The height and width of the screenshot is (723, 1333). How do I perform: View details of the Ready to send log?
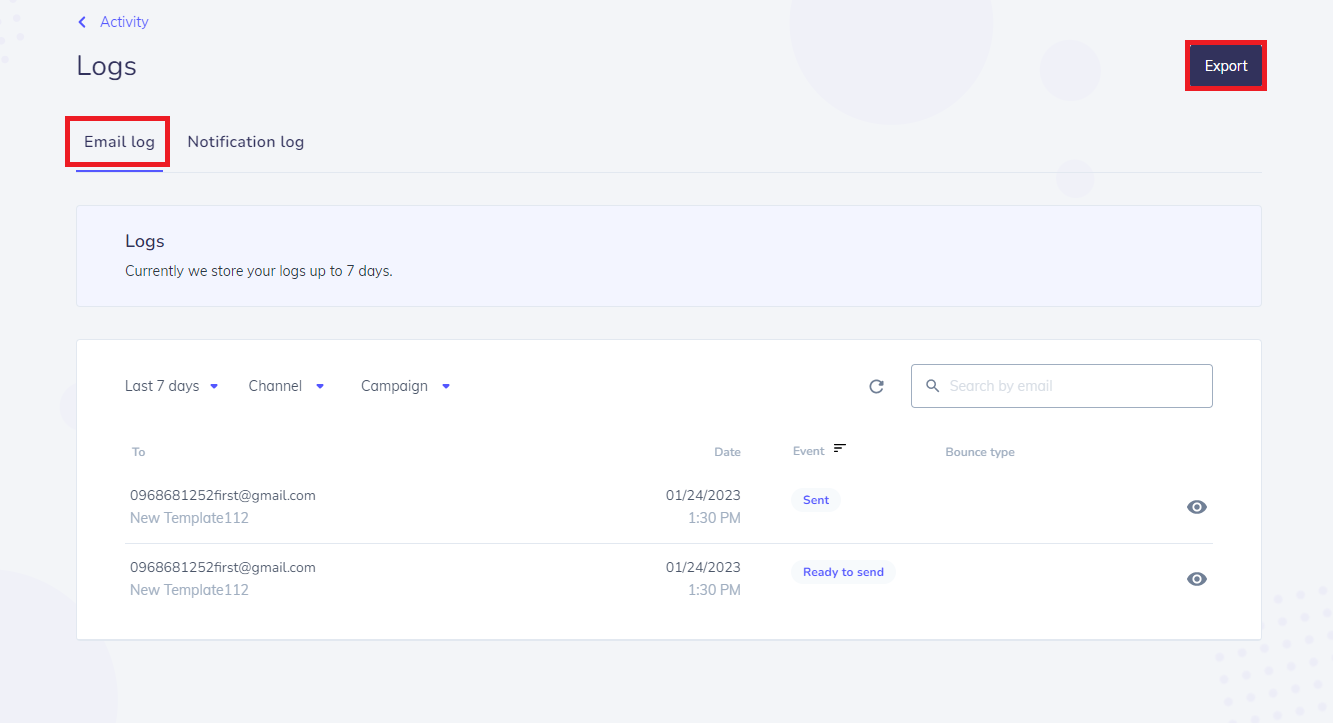click(x=1196, y=579)
